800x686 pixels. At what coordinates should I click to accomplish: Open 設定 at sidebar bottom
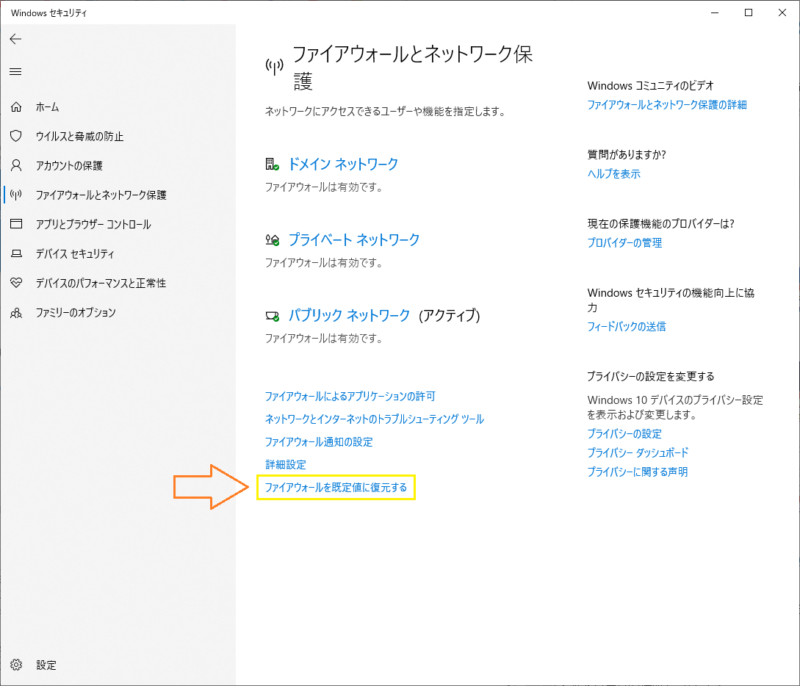pyautogui.click(x=46, y=665)
